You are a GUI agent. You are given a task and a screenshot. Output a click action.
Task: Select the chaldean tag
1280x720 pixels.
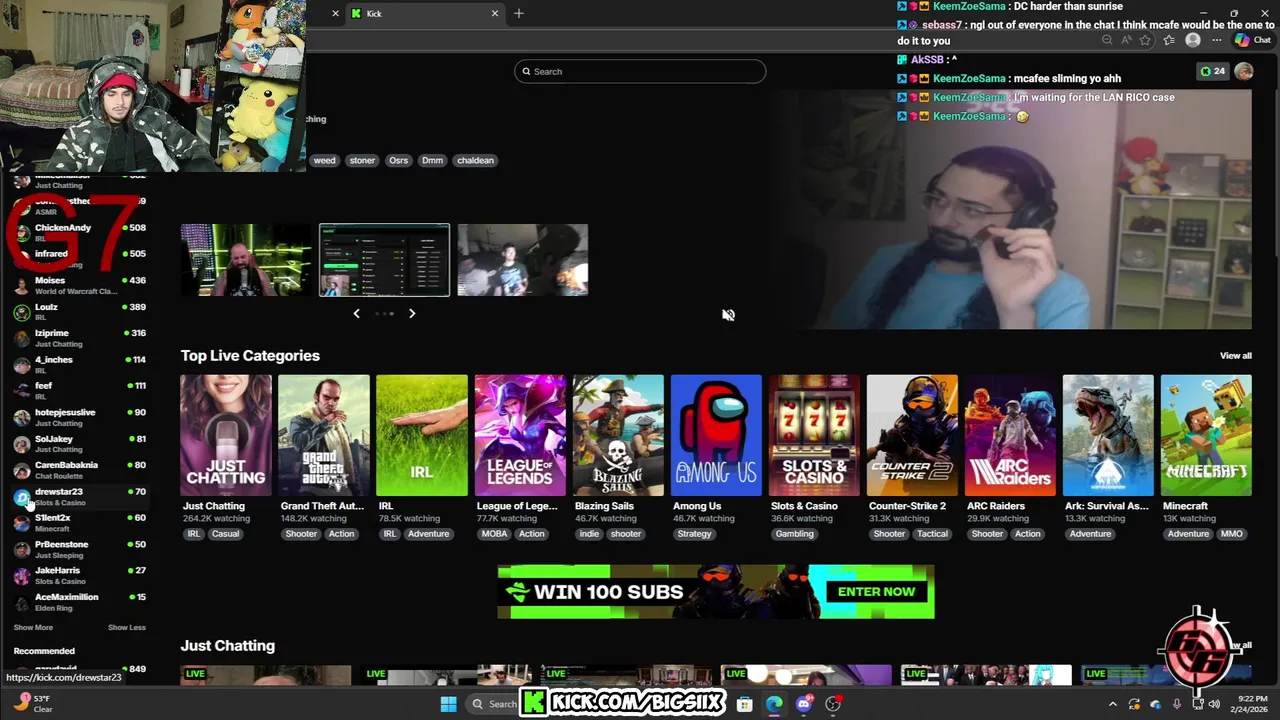(475, 160)
